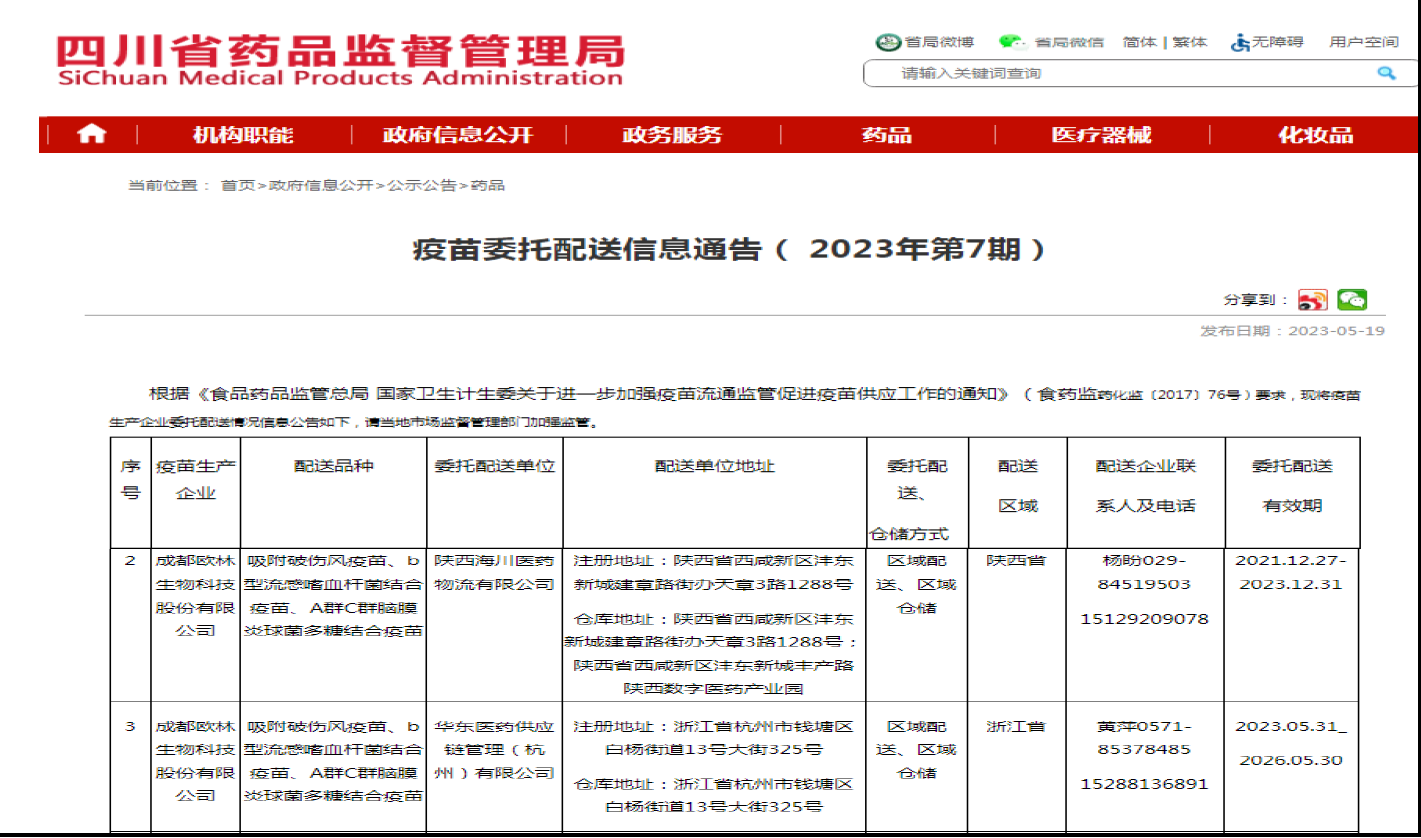Open 政府信息公开 in the red navigation bar
1421x838 pixels.
[458, 135]
